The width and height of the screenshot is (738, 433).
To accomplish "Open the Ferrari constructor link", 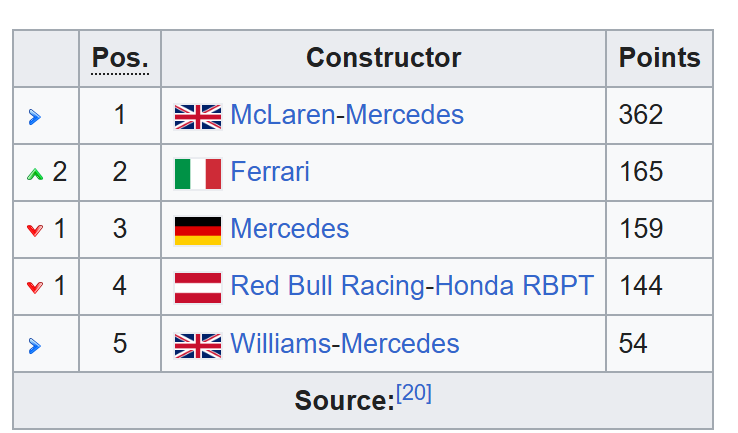I will (x=270, y=172).
